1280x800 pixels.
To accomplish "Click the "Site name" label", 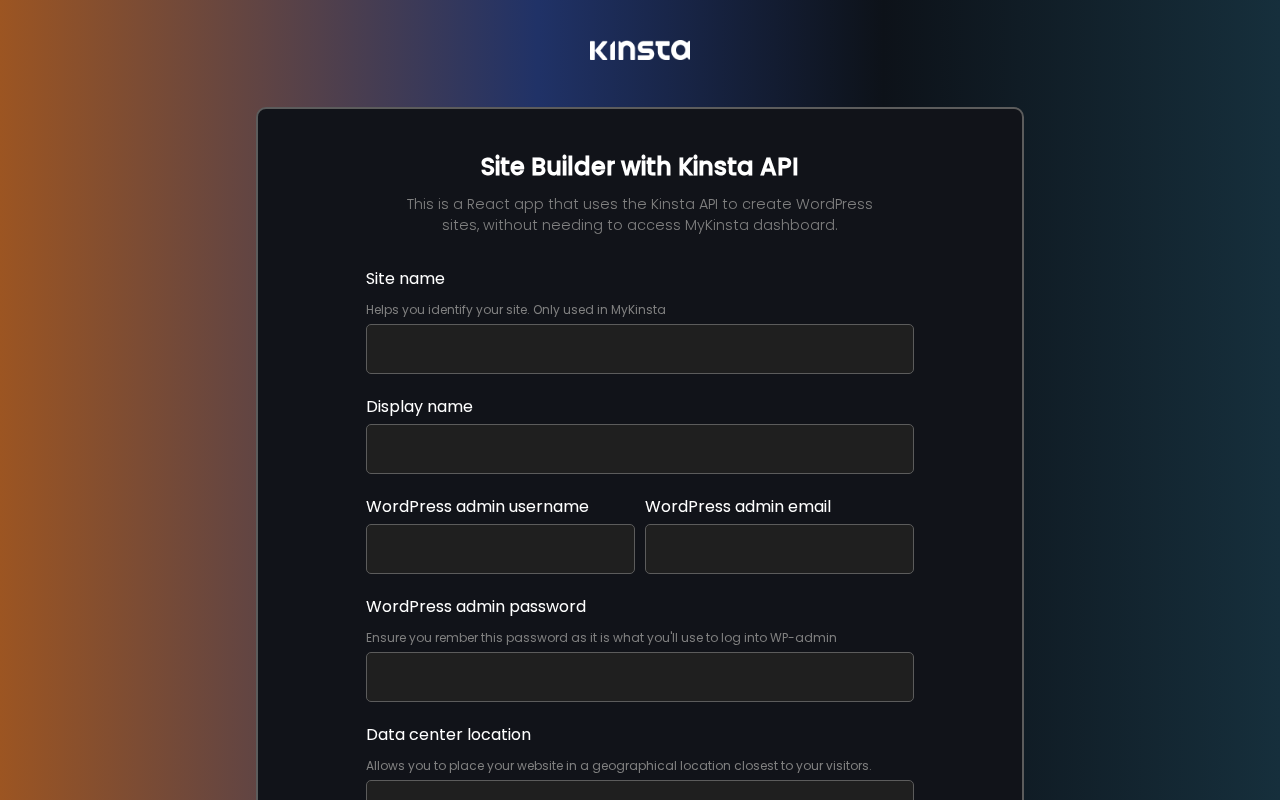I will coord(405,279).
